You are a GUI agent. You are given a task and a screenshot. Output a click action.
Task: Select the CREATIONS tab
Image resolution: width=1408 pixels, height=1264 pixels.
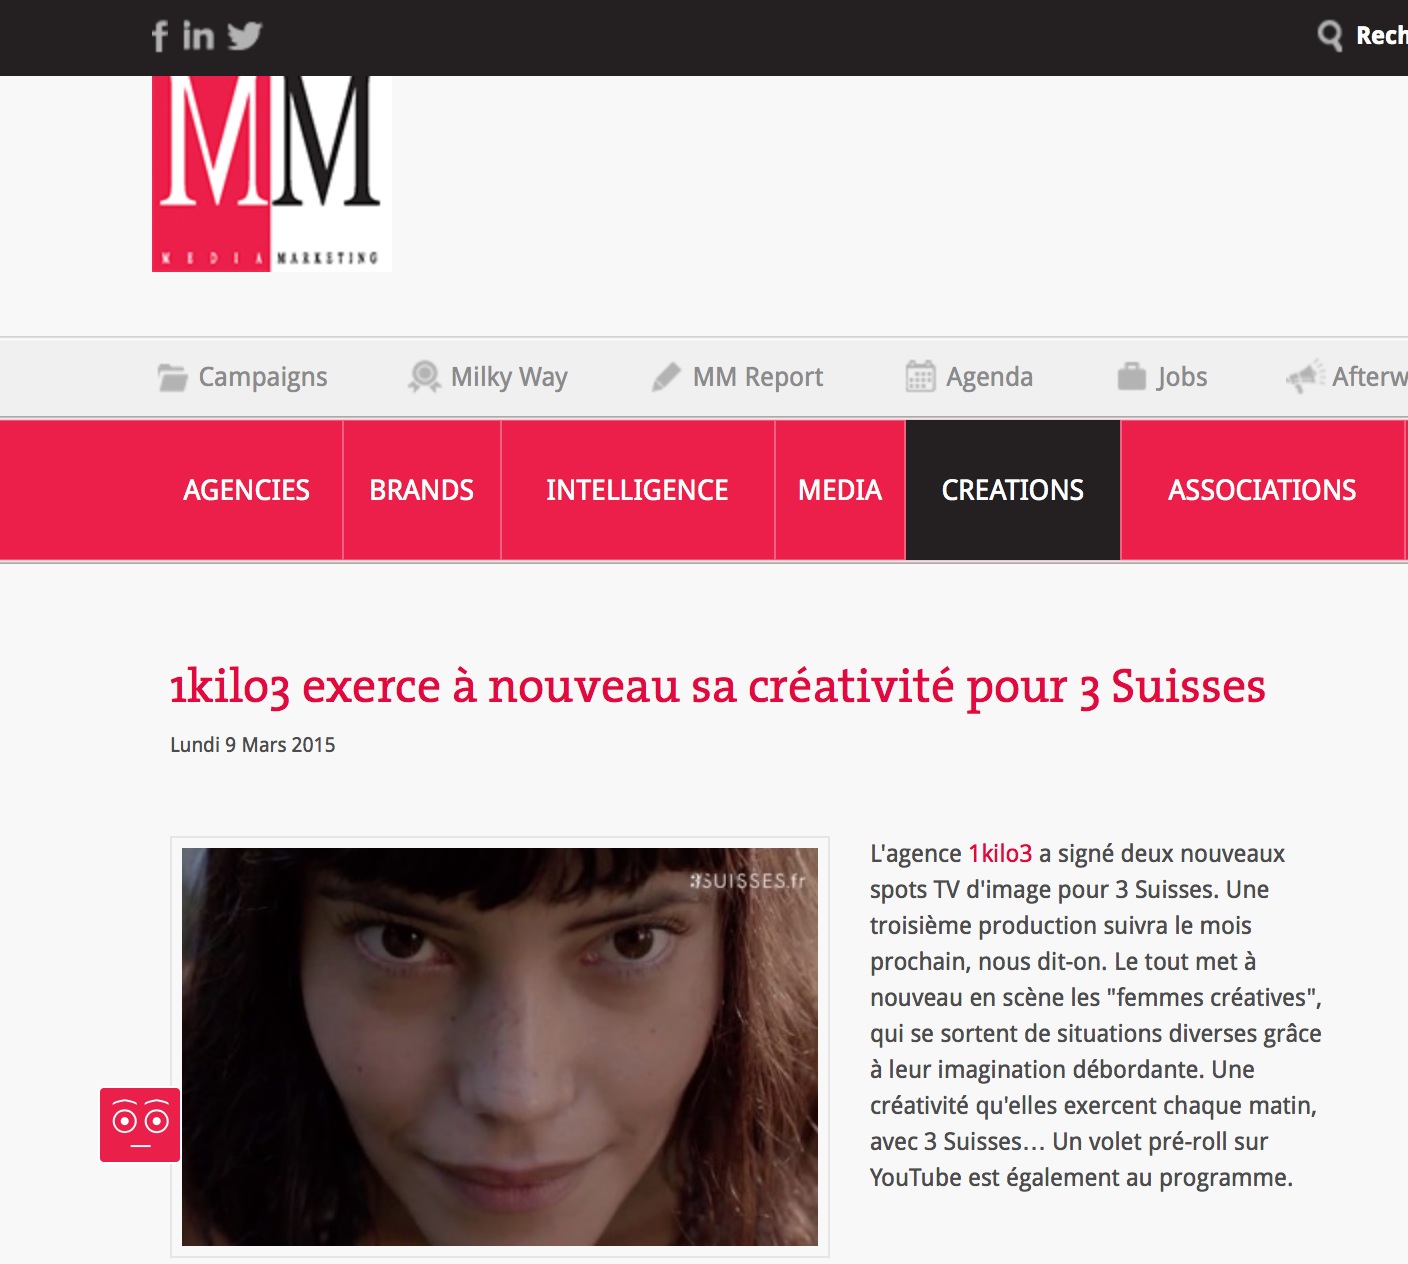click(1013, 490)
